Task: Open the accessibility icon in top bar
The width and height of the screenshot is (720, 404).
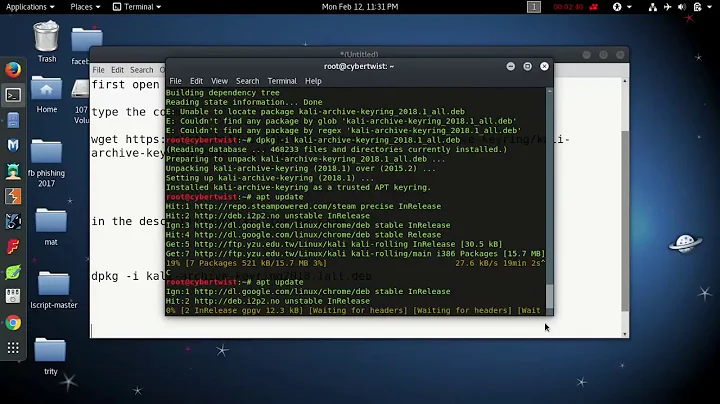Action: [617, 7]
